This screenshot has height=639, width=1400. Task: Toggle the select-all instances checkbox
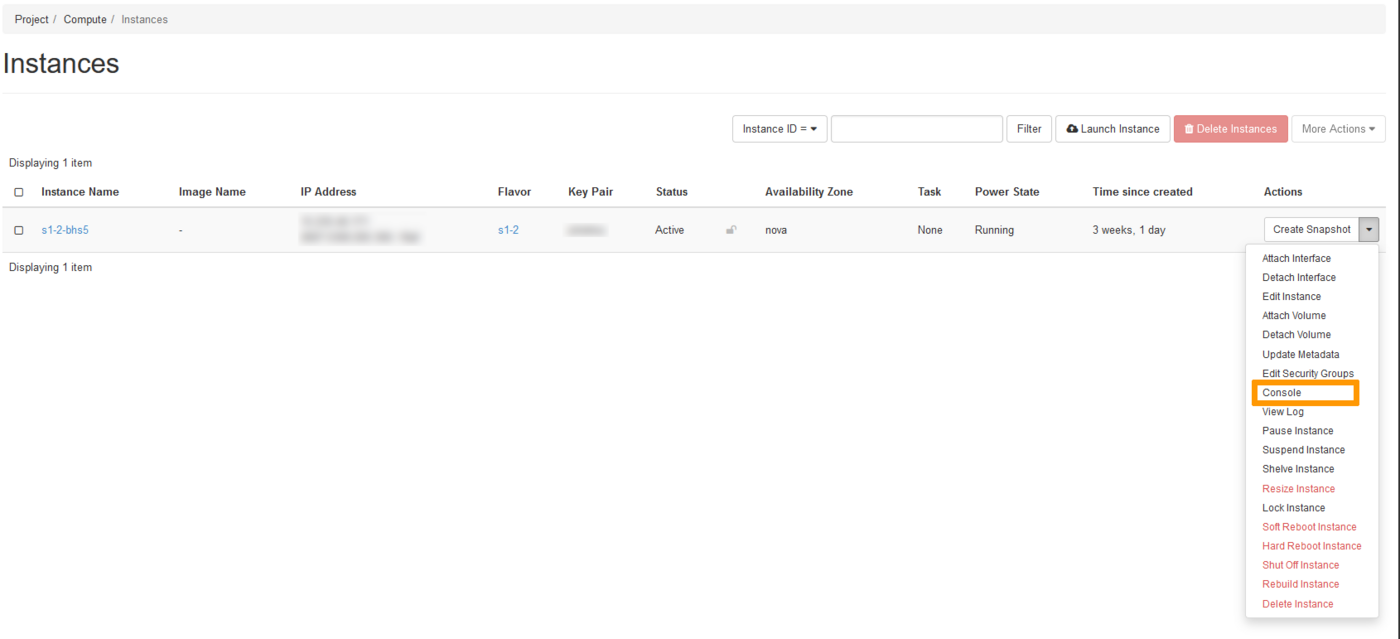pyautogui.click(x=19, y=192)
